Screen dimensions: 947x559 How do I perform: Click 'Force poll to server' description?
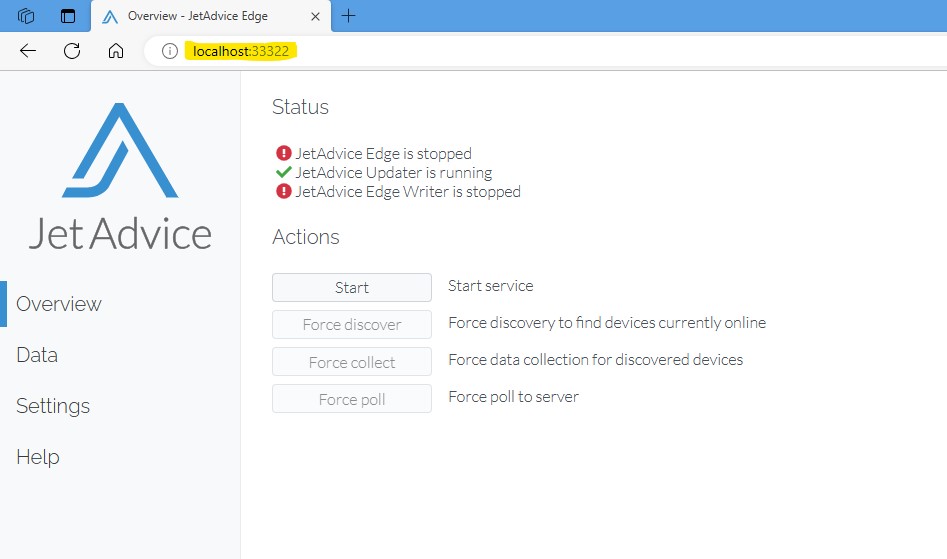coord(513,397)
